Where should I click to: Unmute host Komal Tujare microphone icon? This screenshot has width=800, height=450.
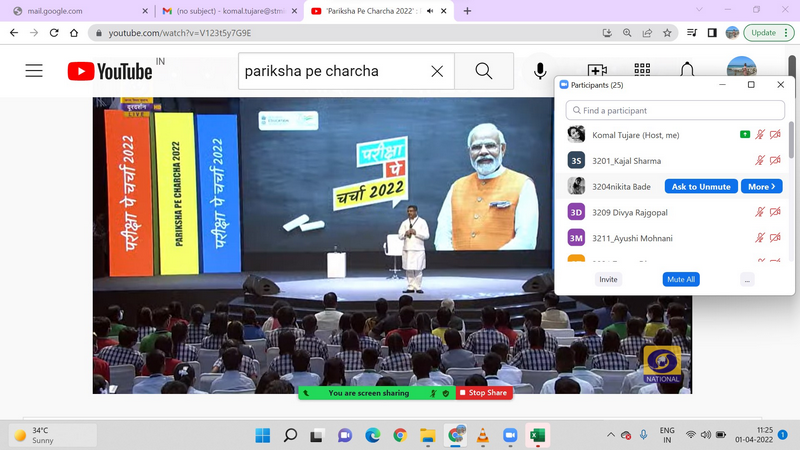pyautogui.click(x=760, y=135)
